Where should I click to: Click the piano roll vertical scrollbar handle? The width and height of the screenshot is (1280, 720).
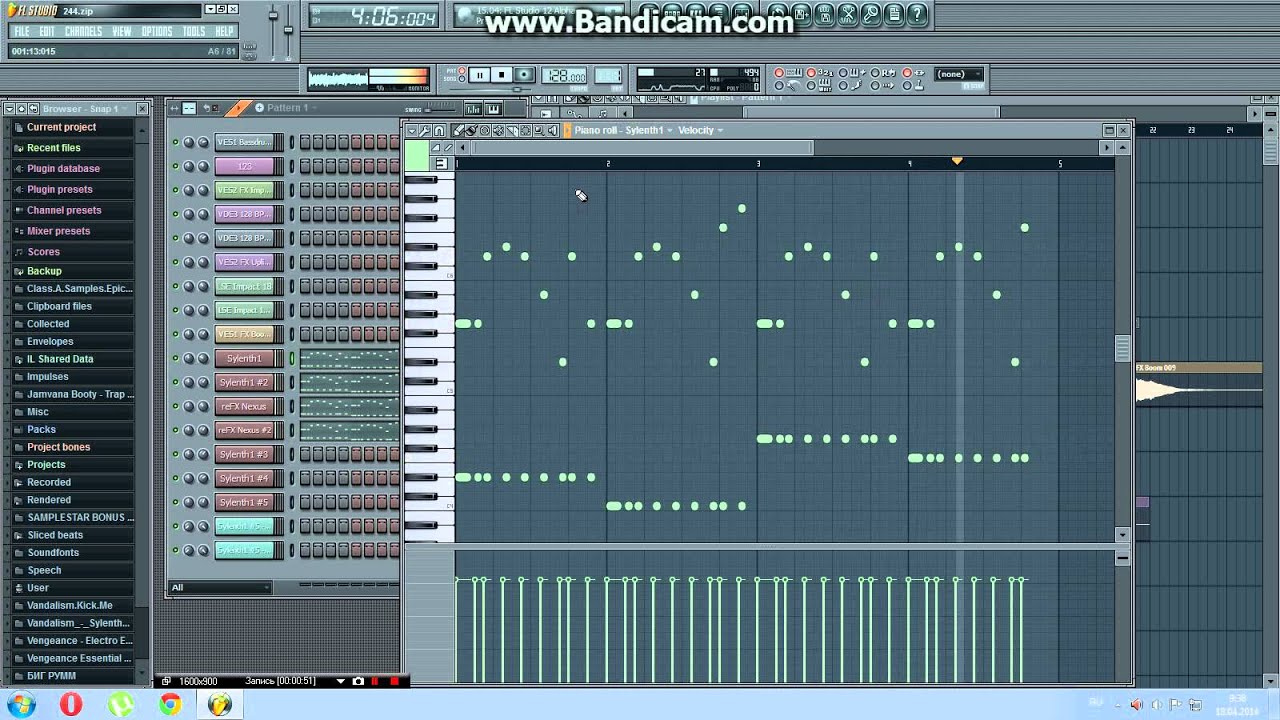tap(1123, 348)
